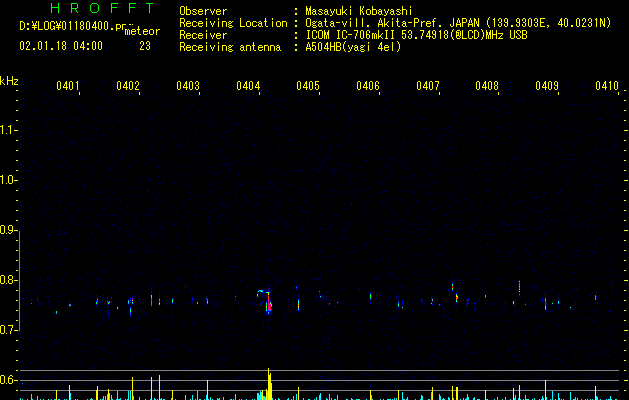Click the HROFFT program title

tap(103, 8)
